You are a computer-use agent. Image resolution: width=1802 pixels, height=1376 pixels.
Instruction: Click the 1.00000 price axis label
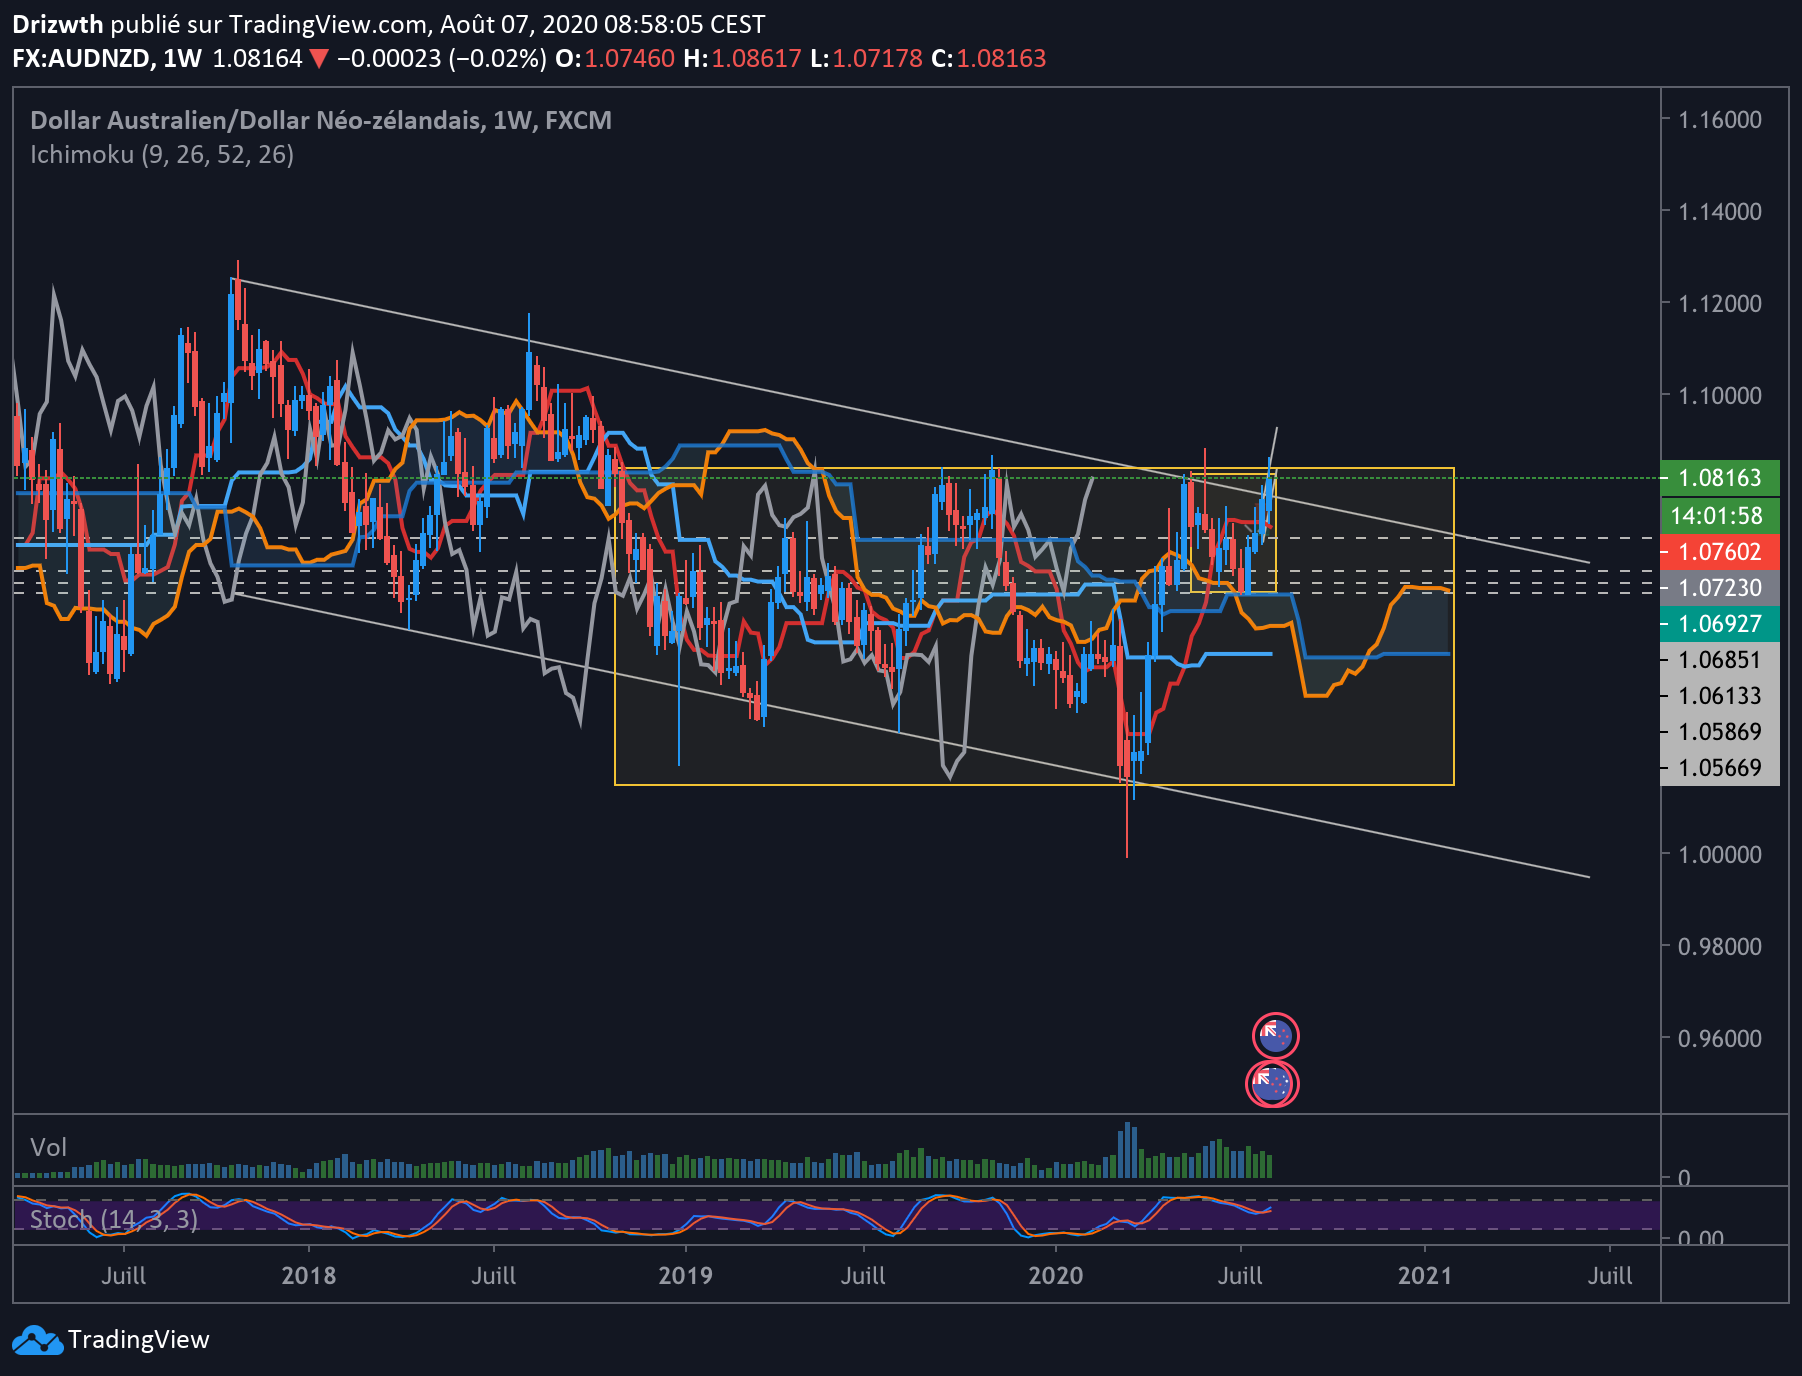tap(1720, 855)
